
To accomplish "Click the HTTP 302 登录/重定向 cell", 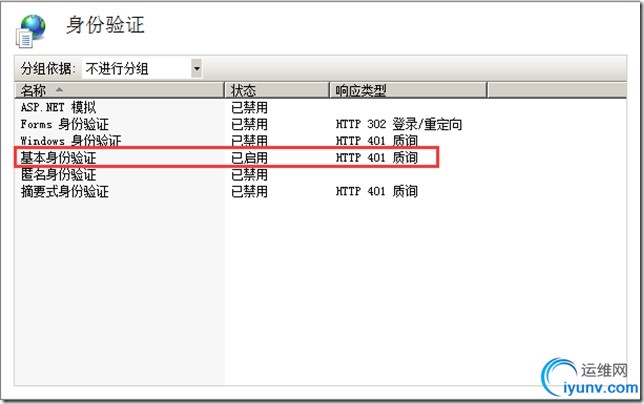I will 399,124.
